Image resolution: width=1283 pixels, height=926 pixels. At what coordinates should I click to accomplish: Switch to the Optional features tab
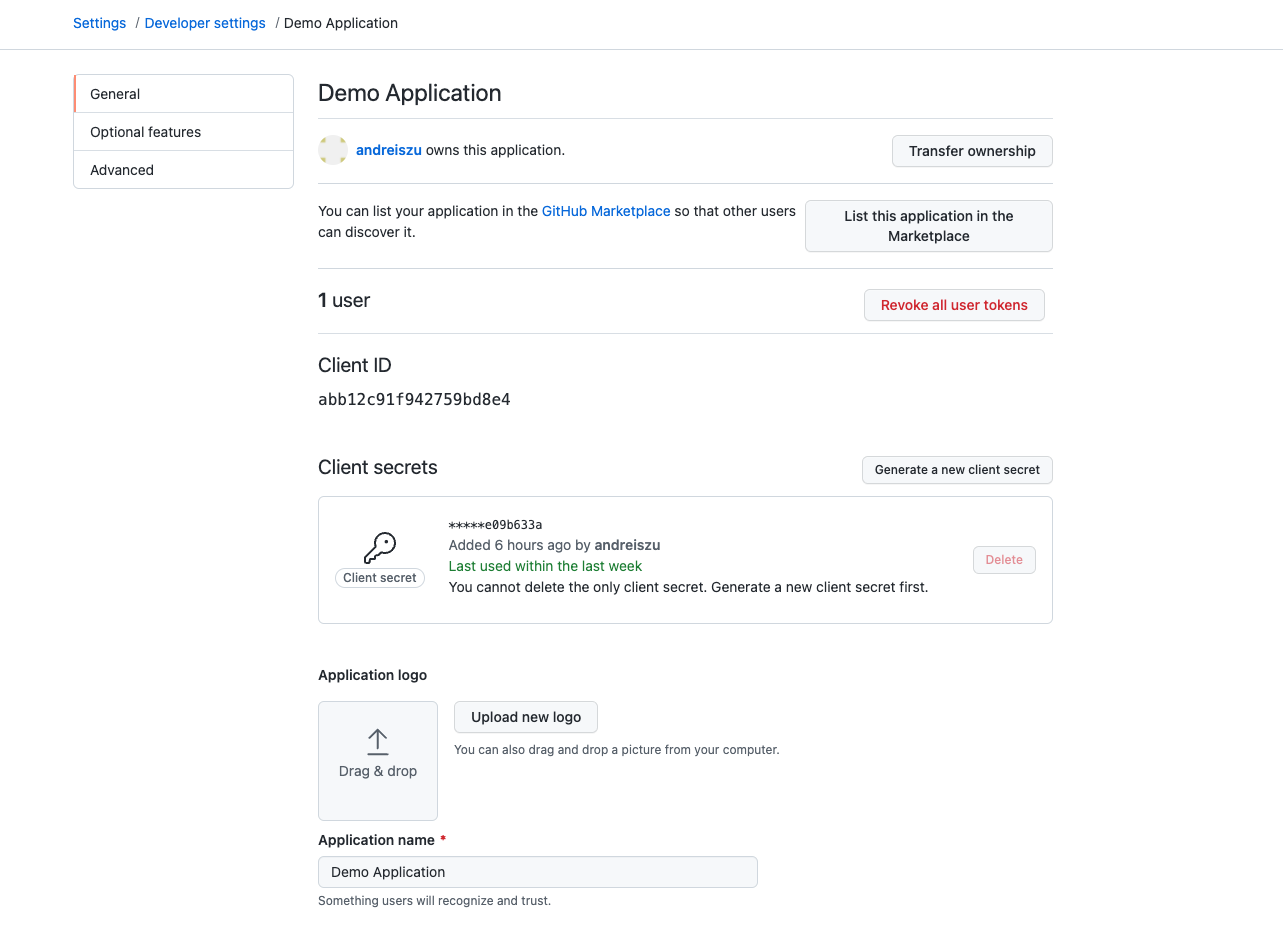click(x=184, y=132)
